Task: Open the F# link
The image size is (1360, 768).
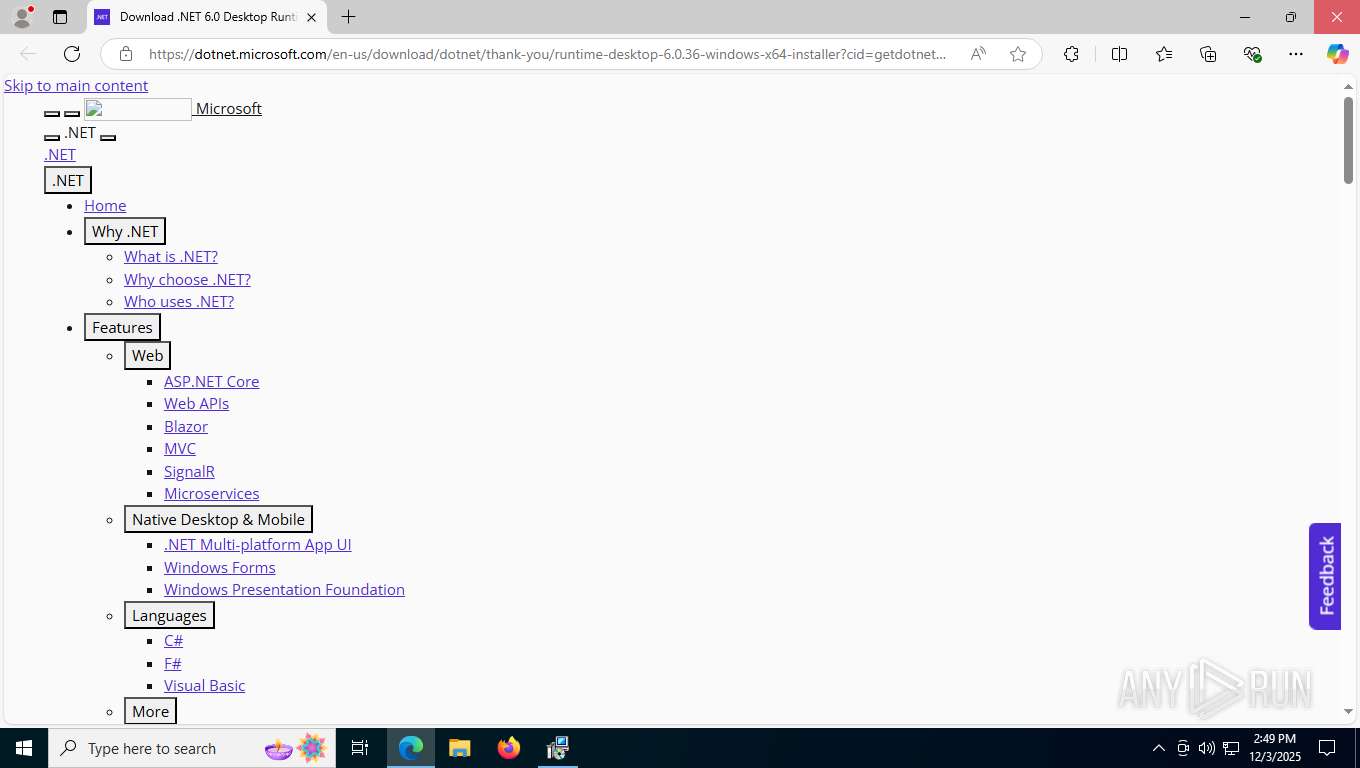Action: pos(173,664)
